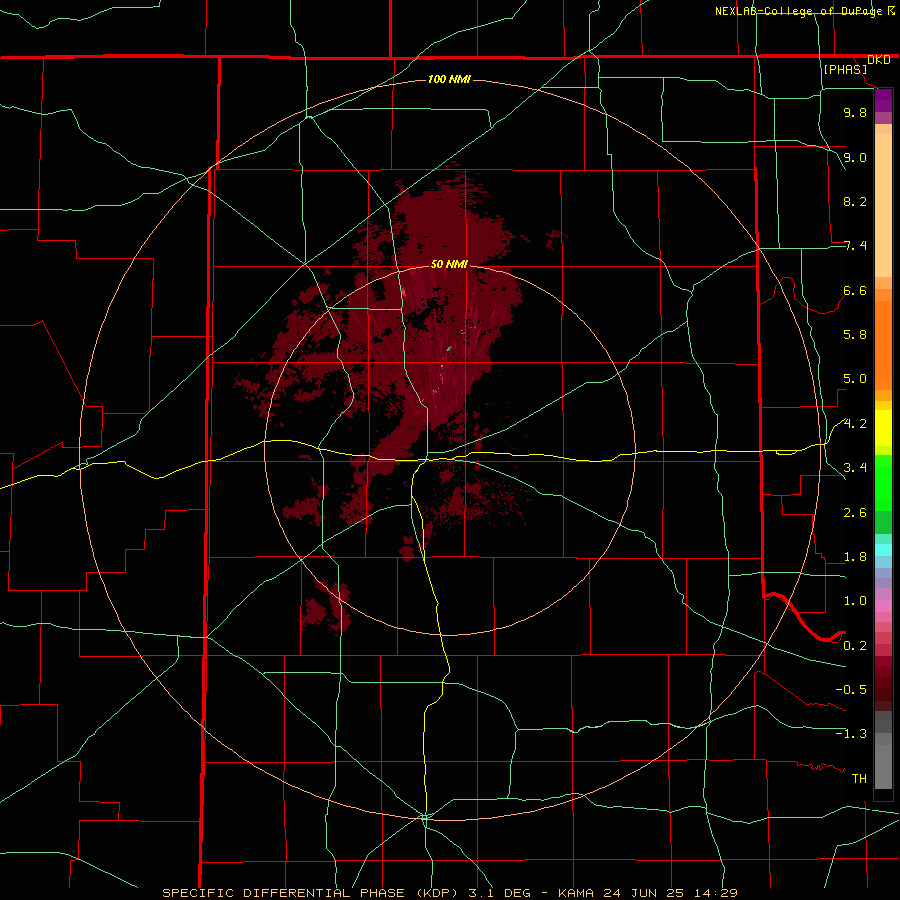Click the 8.2 value on the color scale
Image resolution: width=900 pixels, height=900 pixels.
point(855,201)
